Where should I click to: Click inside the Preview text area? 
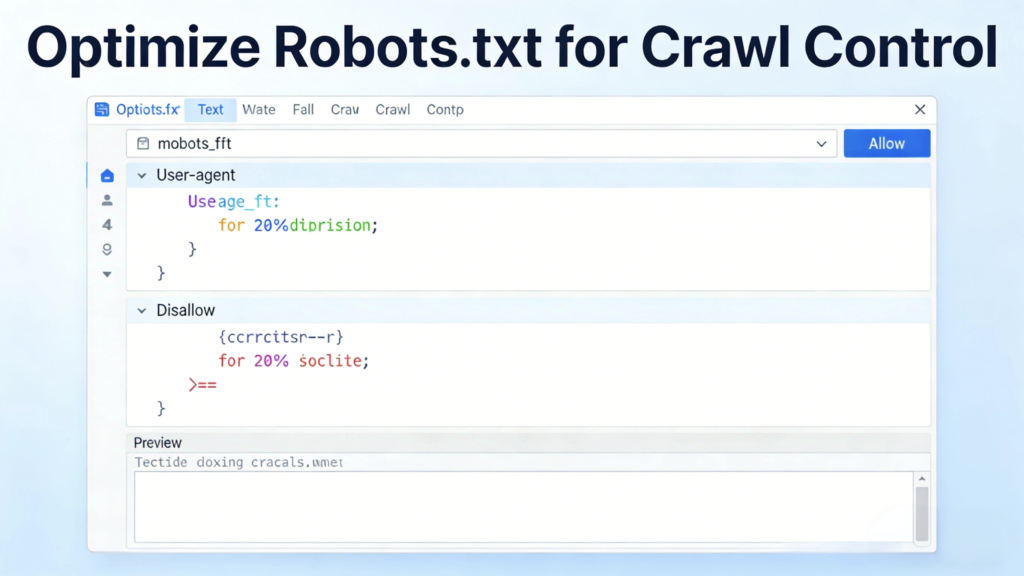click(520, 508)
